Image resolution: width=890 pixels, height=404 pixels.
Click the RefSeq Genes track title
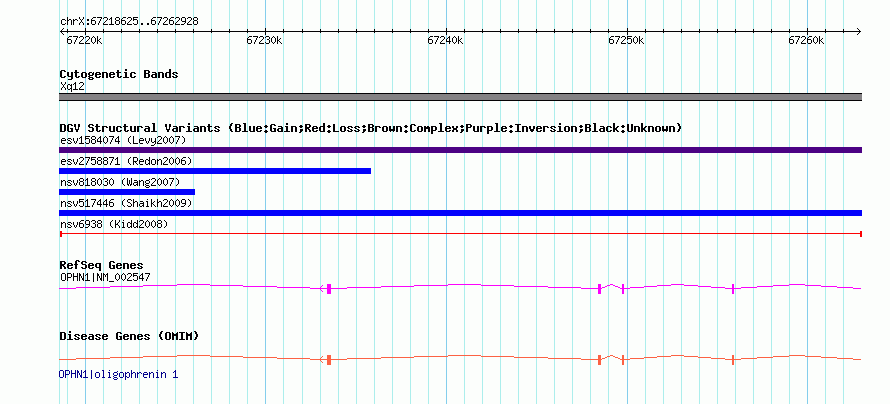pos(102,265)
